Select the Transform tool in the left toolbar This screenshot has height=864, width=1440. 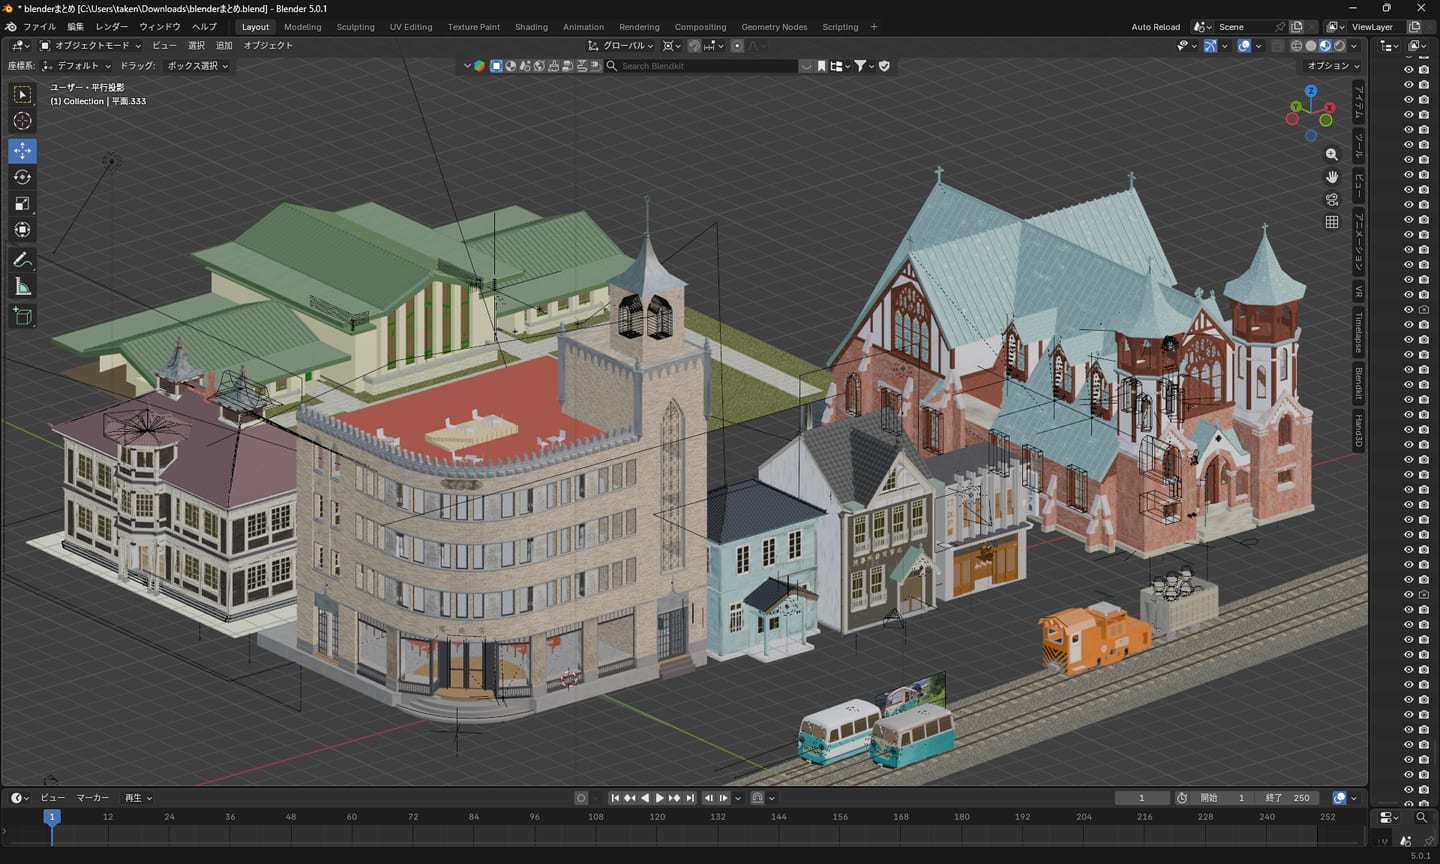tap(22, 230)
